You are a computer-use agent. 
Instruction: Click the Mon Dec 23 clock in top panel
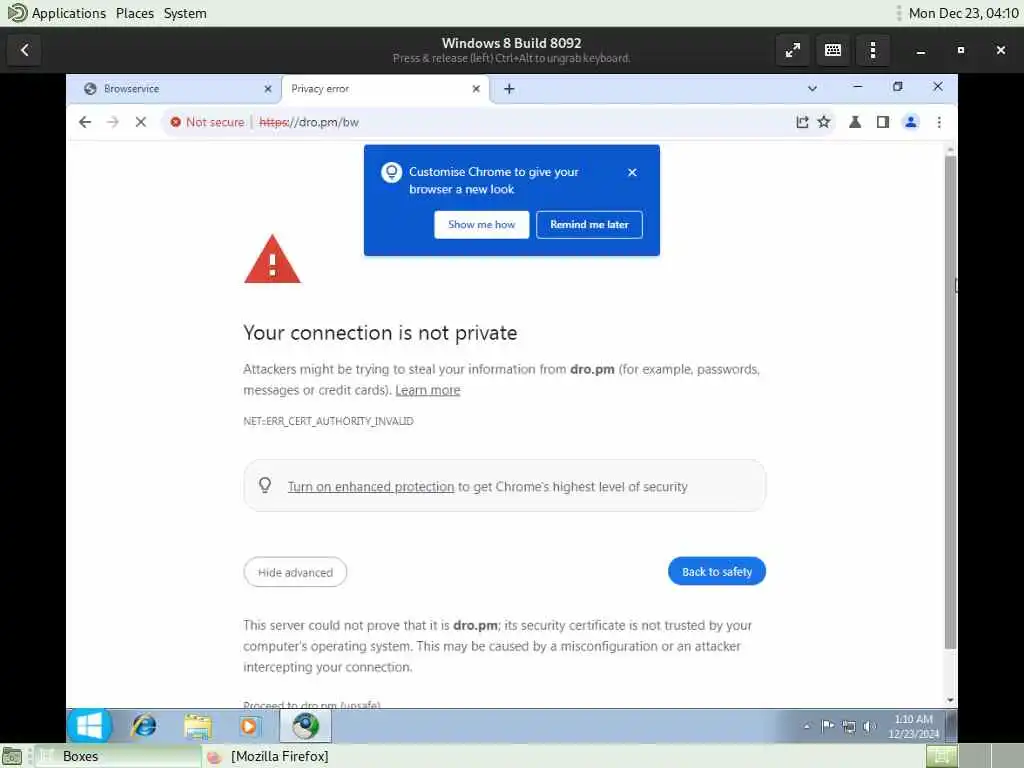point(963,13)
